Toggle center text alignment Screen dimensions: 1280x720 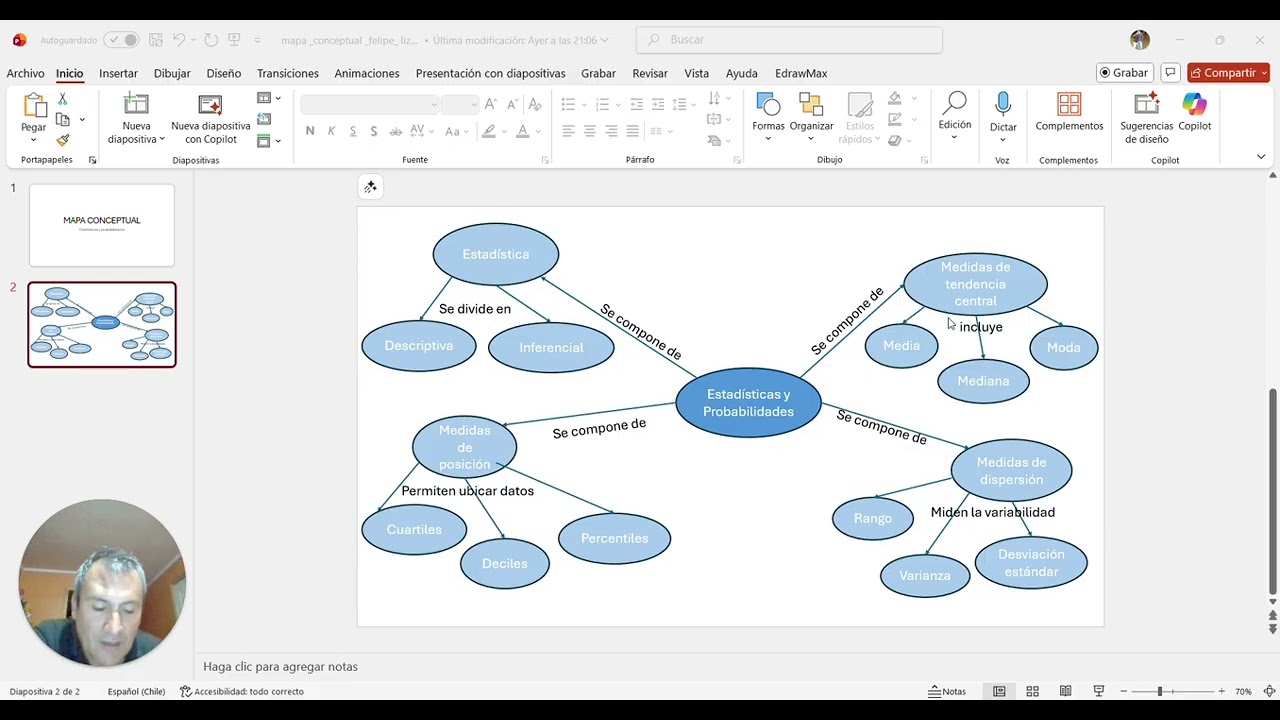click(589, 131)
